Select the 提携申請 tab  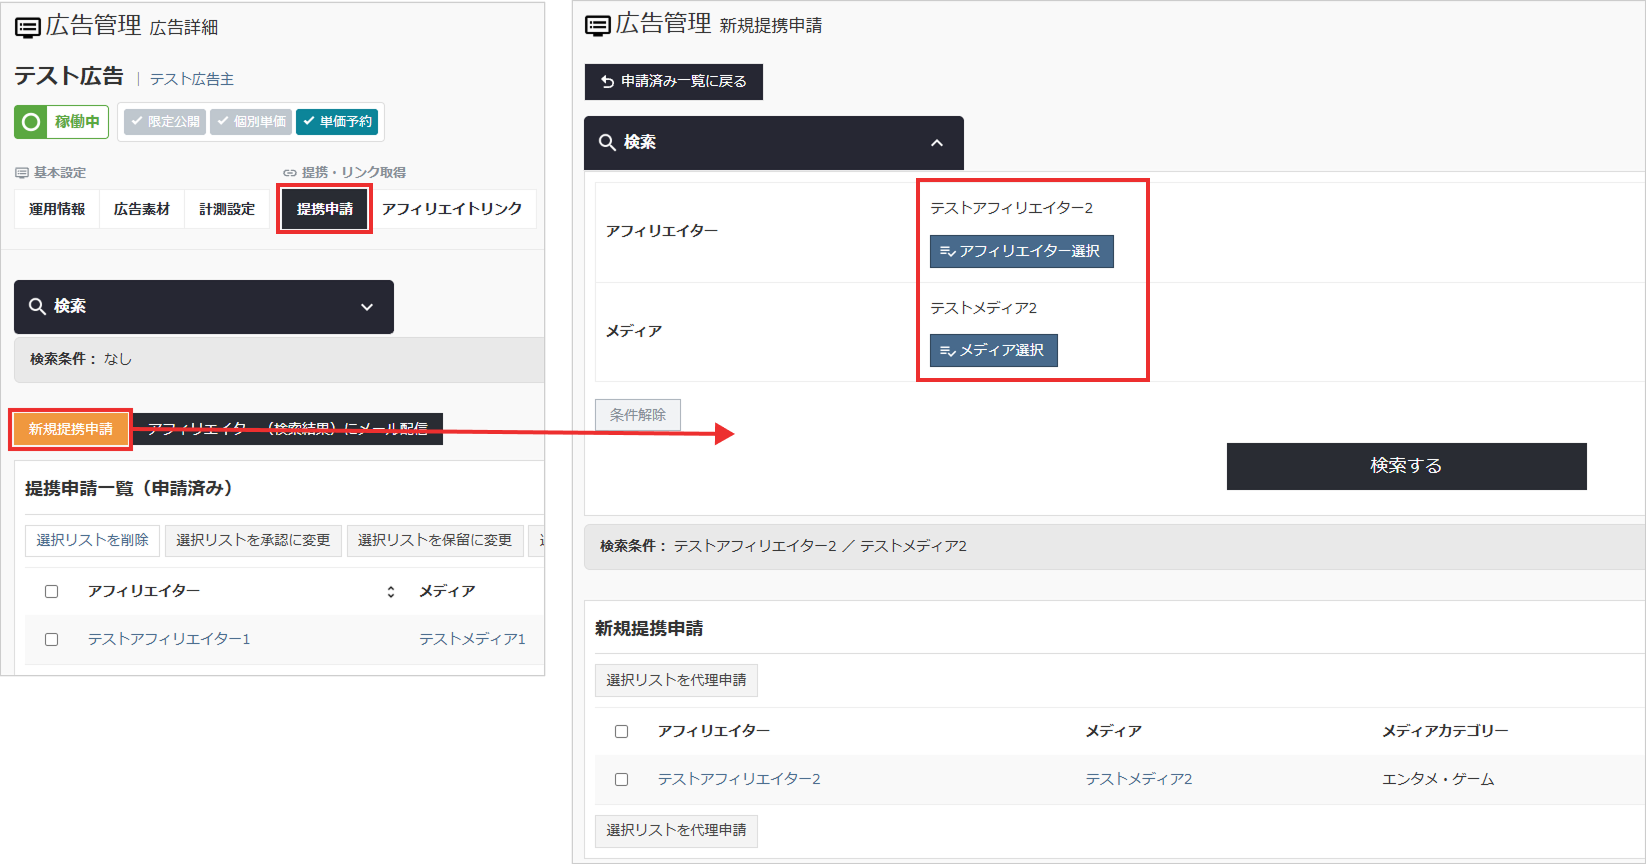[325, 209]
